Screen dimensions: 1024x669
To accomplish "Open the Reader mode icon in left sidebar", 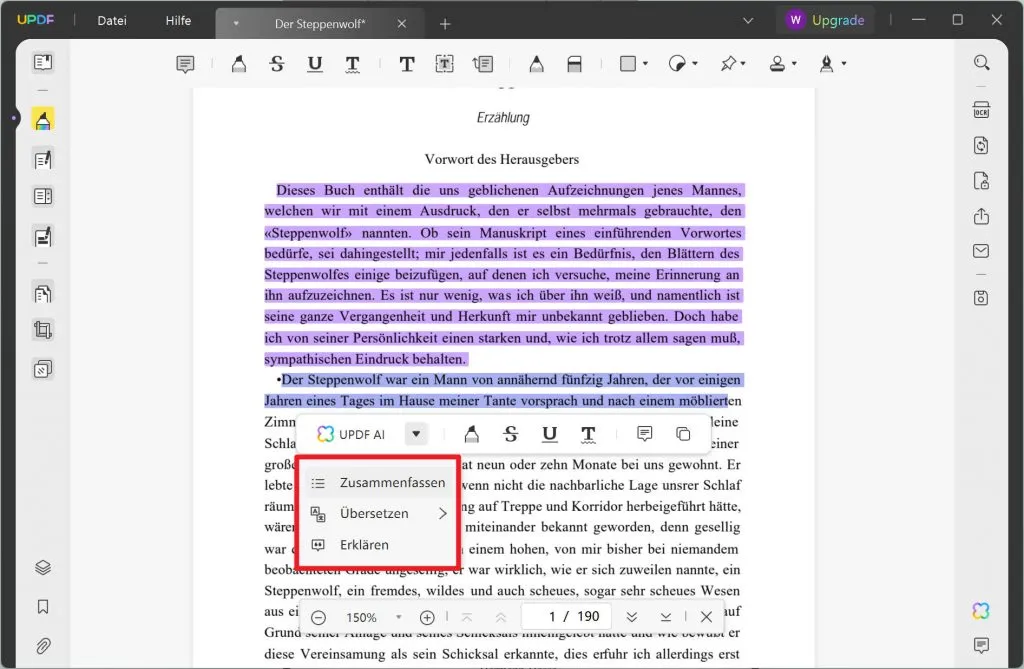I will pos(43,63).
